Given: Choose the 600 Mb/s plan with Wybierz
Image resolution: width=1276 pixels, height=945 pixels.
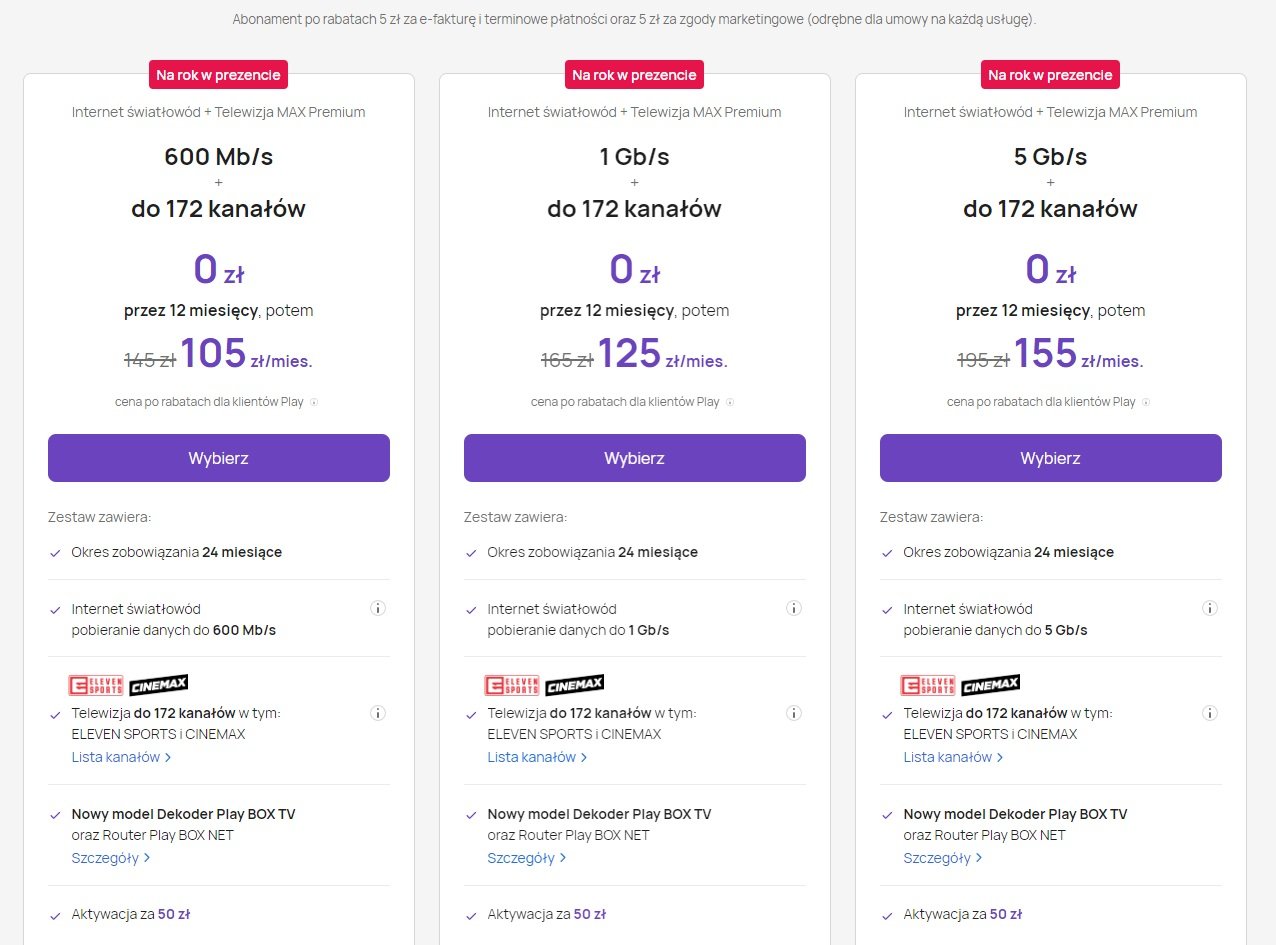Looking at the screenshot, I should click(218, 458).
